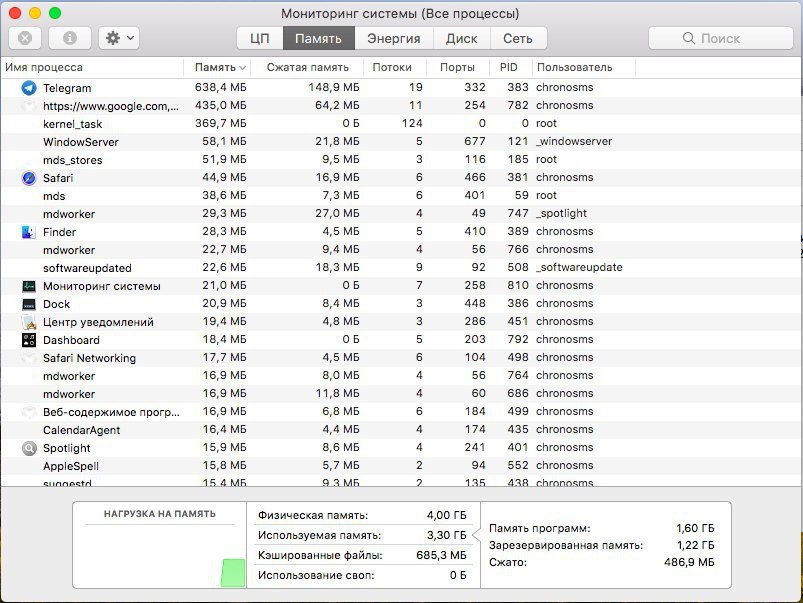Switch to the Энергия tab
This screenshot has height=603, width=803.
click(394, 38)
